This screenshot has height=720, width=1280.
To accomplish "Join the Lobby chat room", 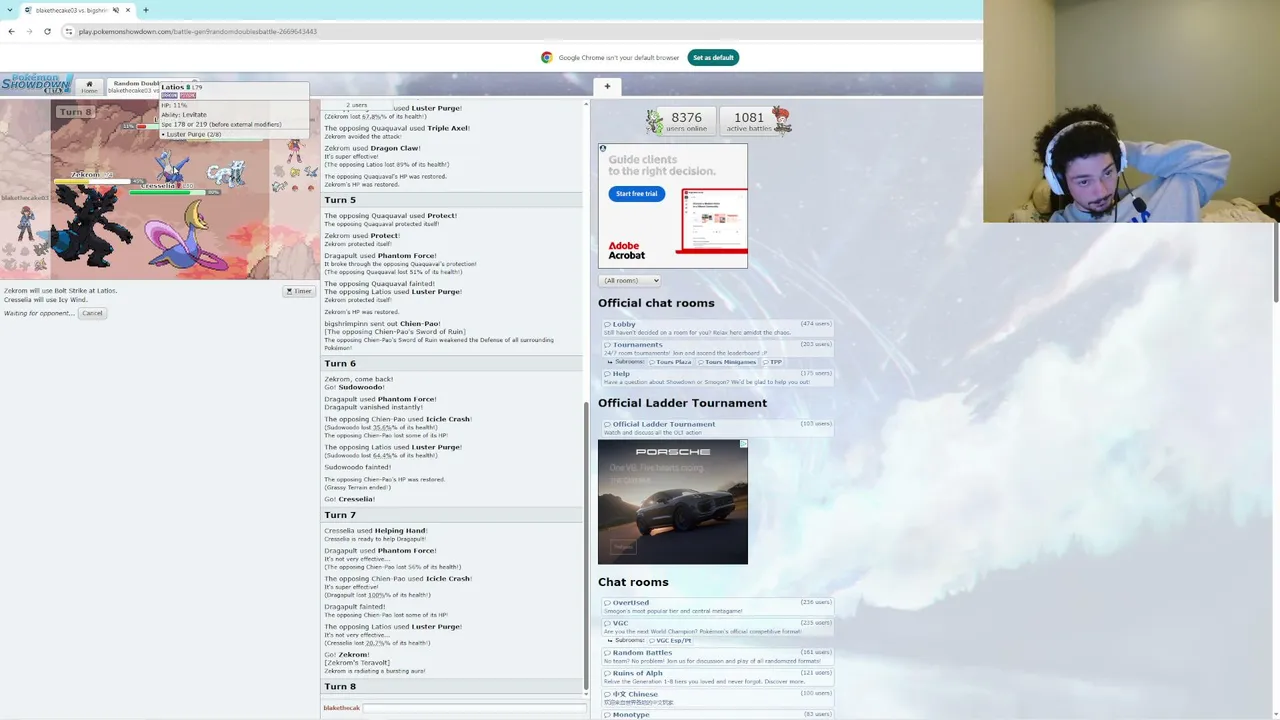I will pyautogui.click(x=716, y=328).
